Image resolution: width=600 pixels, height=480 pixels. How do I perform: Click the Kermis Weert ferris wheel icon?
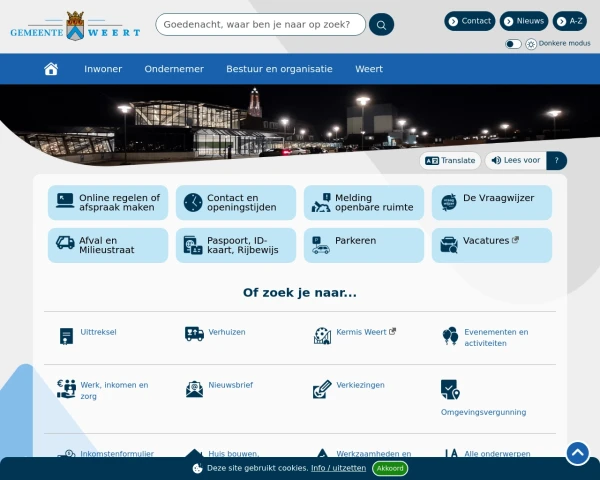[x=322, y=336]
